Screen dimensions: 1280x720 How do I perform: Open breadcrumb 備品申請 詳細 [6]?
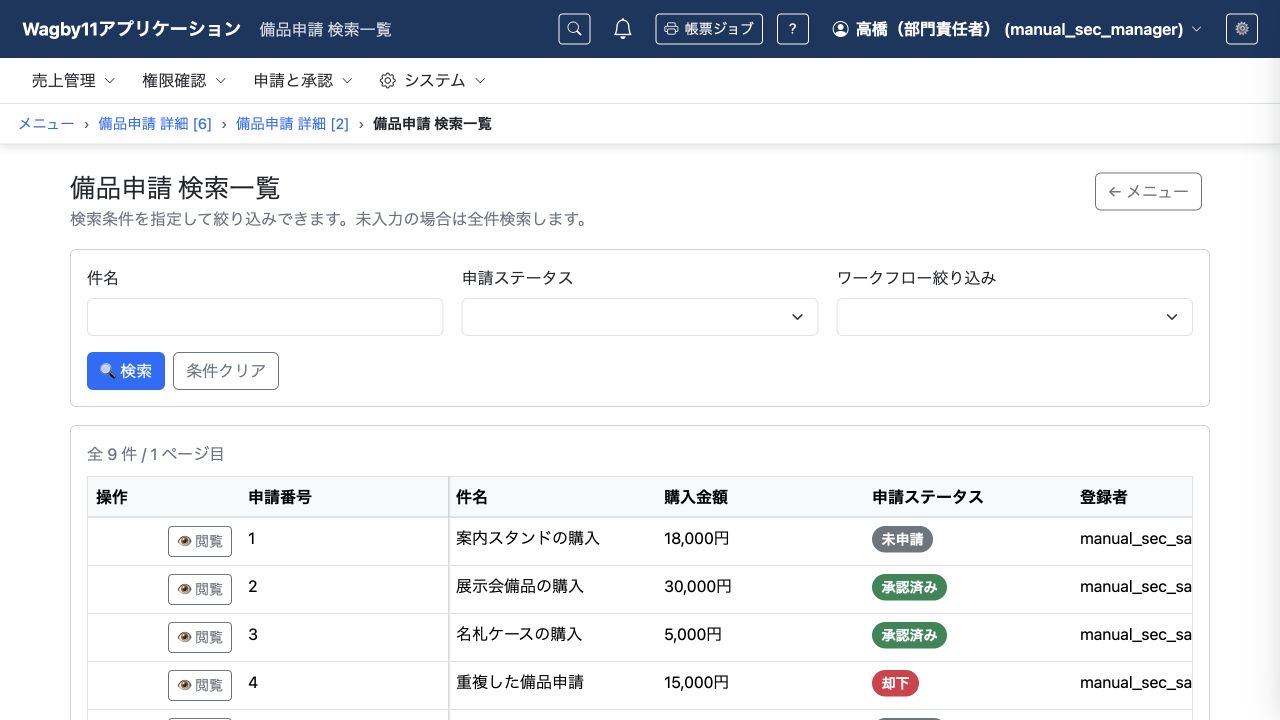point(155,124)
